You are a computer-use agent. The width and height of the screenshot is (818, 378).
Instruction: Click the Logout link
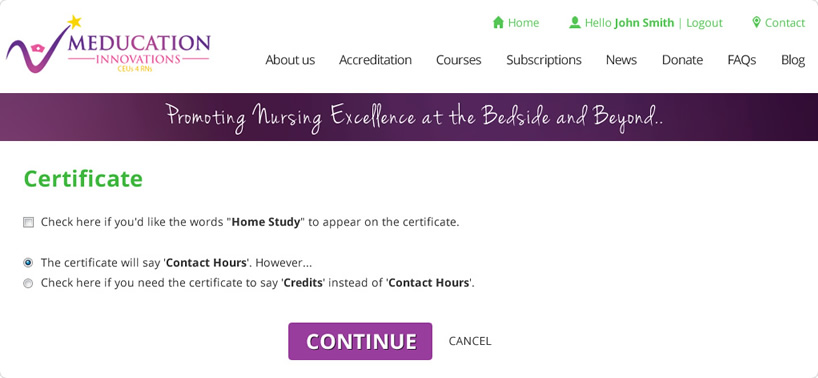pyautogui.click(x=704, y=23)
